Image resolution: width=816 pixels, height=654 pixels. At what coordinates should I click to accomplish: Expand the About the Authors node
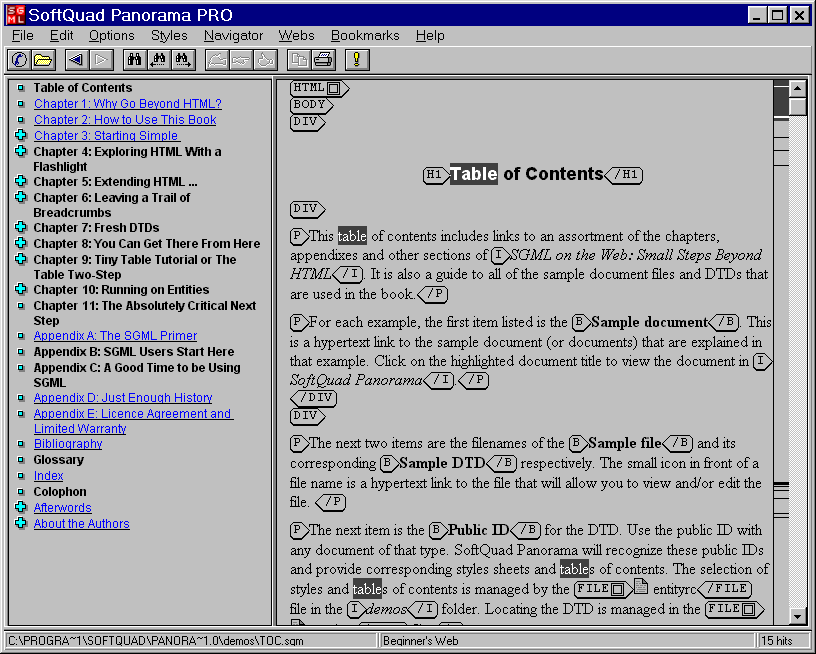click(21, 523)
